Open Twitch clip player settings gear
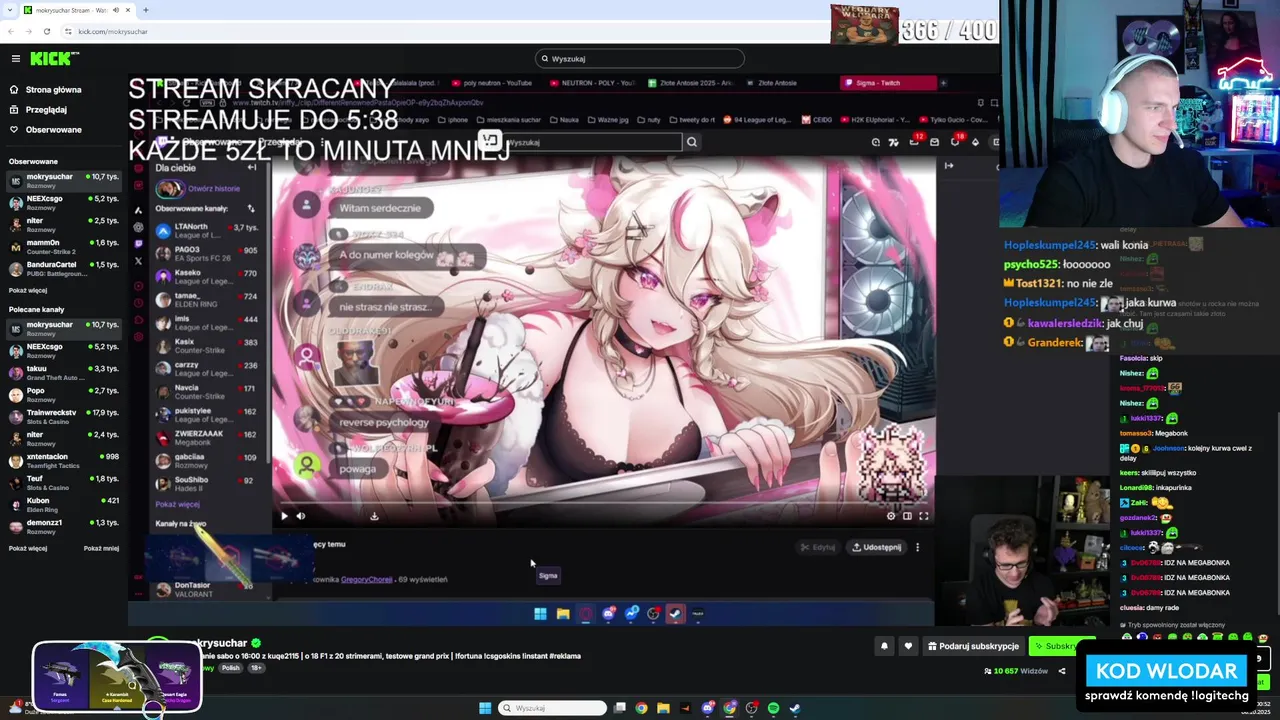 891,516
